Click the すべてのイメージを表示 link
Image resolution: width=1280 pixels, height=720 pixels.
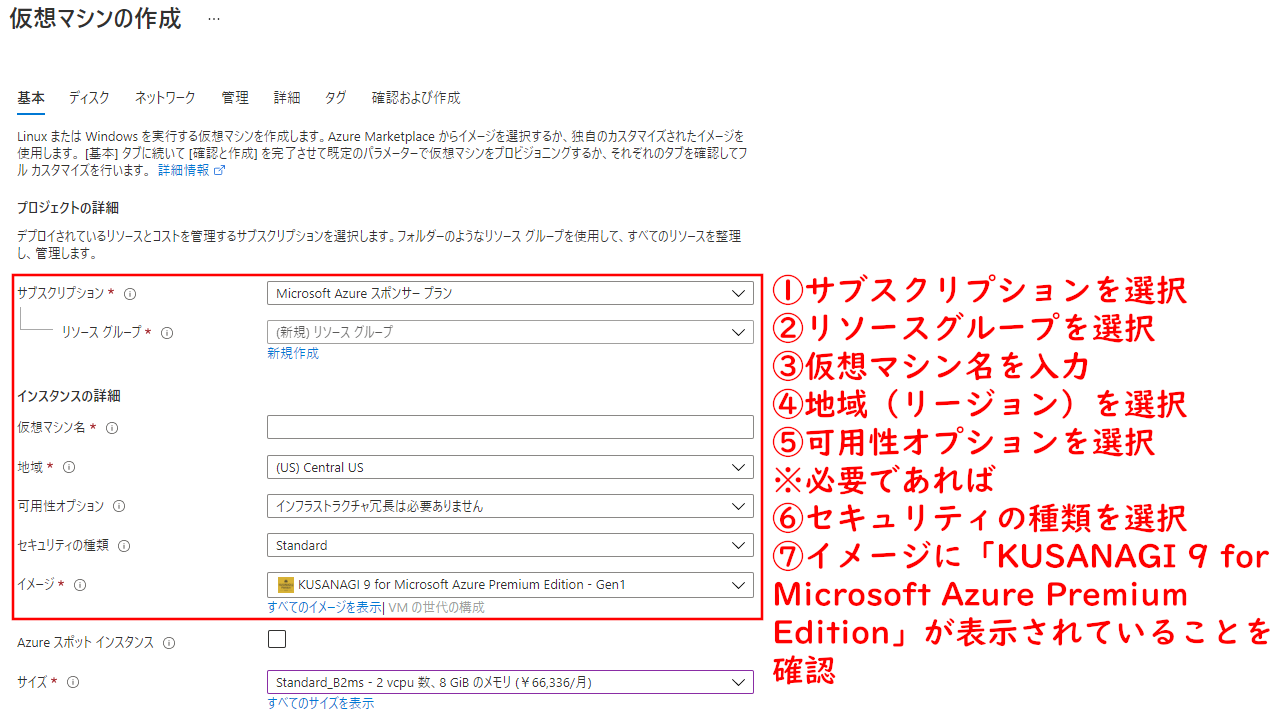tap(324, 607)
